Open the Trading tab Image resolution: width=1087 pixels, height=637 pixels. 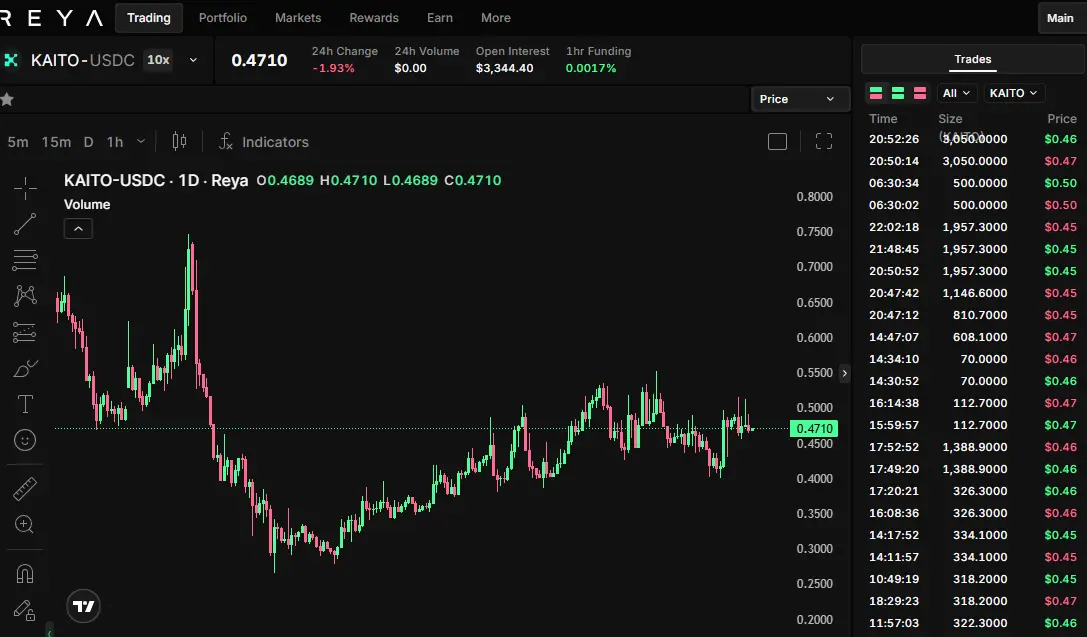pyautogui.click(x=148, y=18)
